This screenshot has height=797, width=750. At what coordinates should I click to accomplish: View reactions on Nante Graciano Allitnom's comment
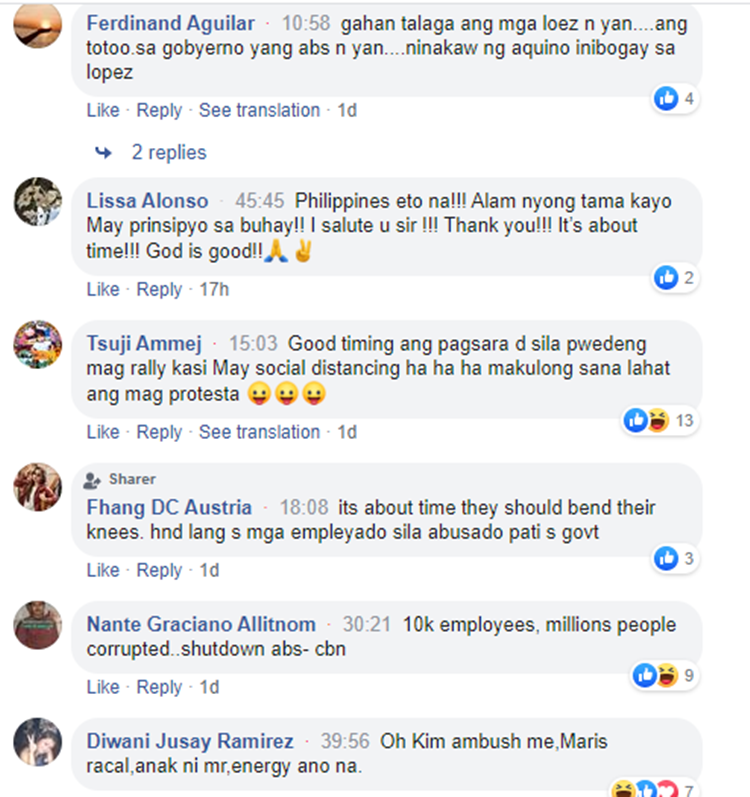point(665,676)
